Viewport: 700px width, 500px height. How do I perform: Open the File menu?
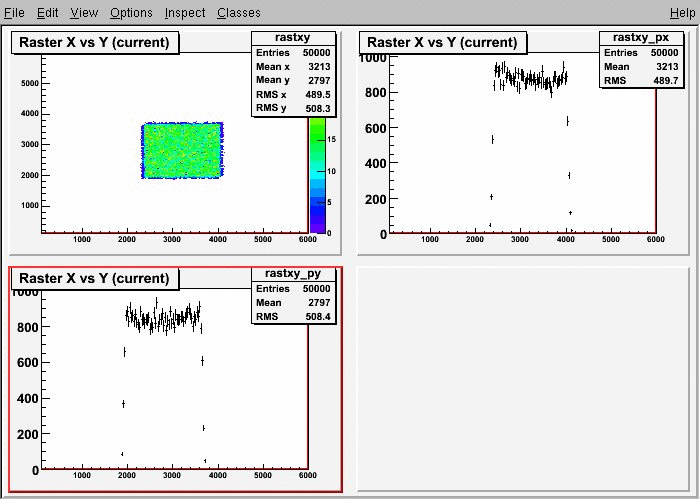point(14,13)
